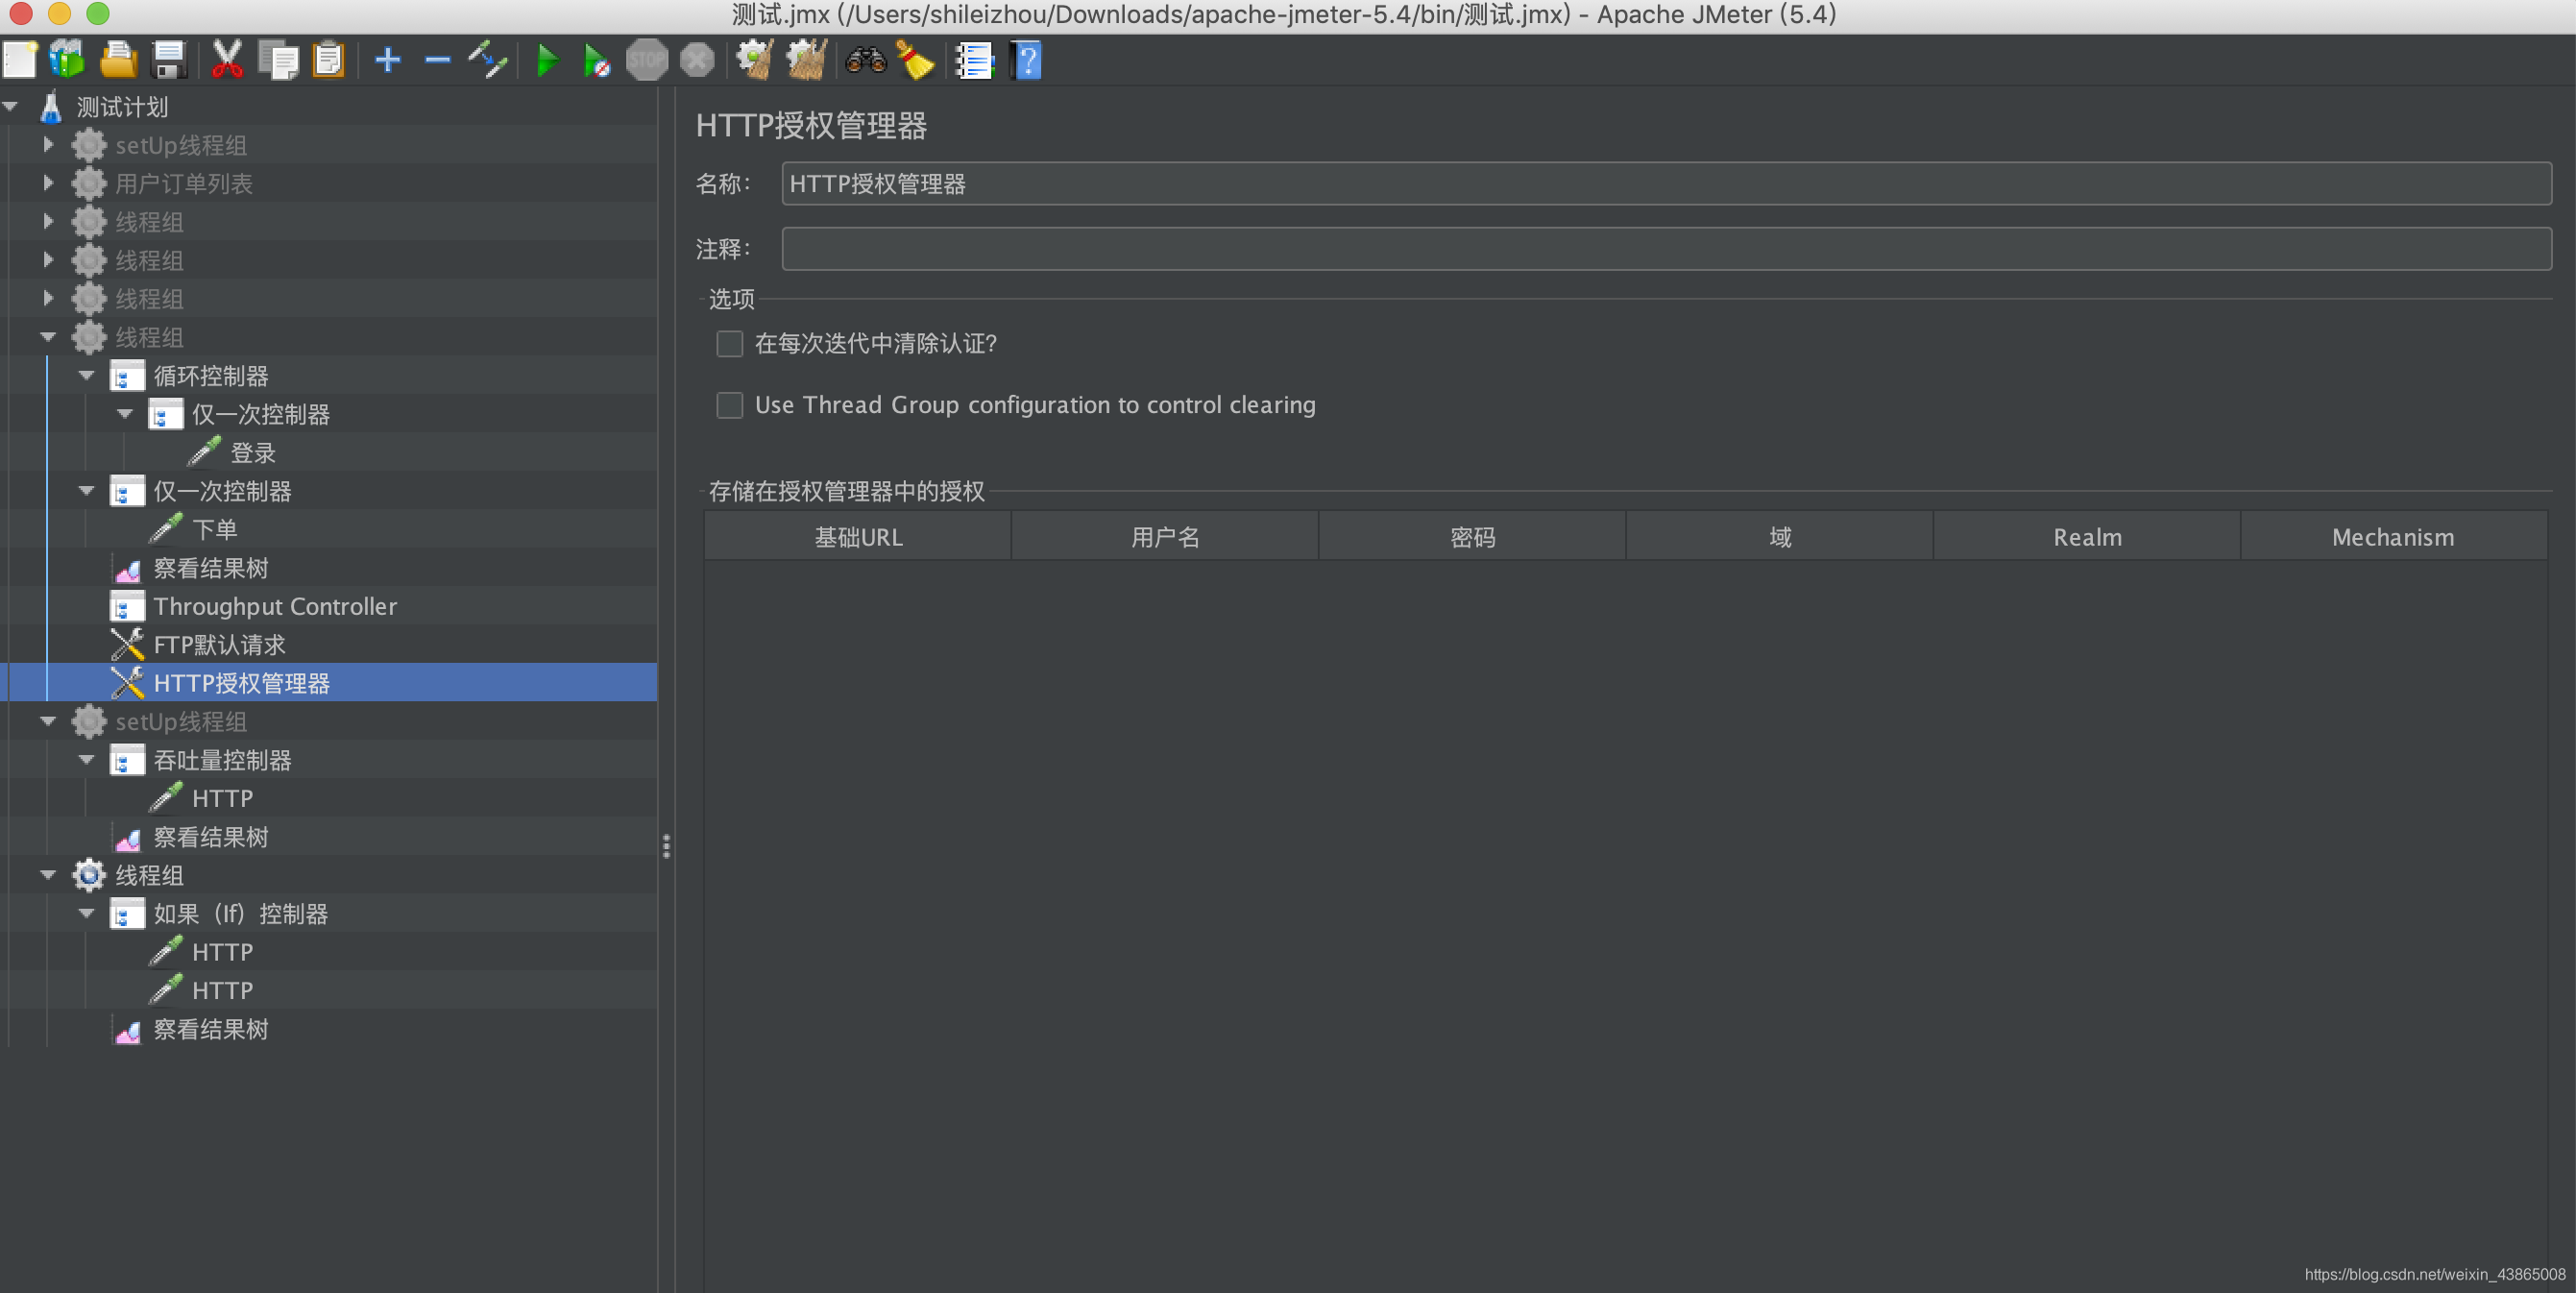Click the Mechanism column header
This screenshot has width=2576, height=1293.
tap(2392, 537)
